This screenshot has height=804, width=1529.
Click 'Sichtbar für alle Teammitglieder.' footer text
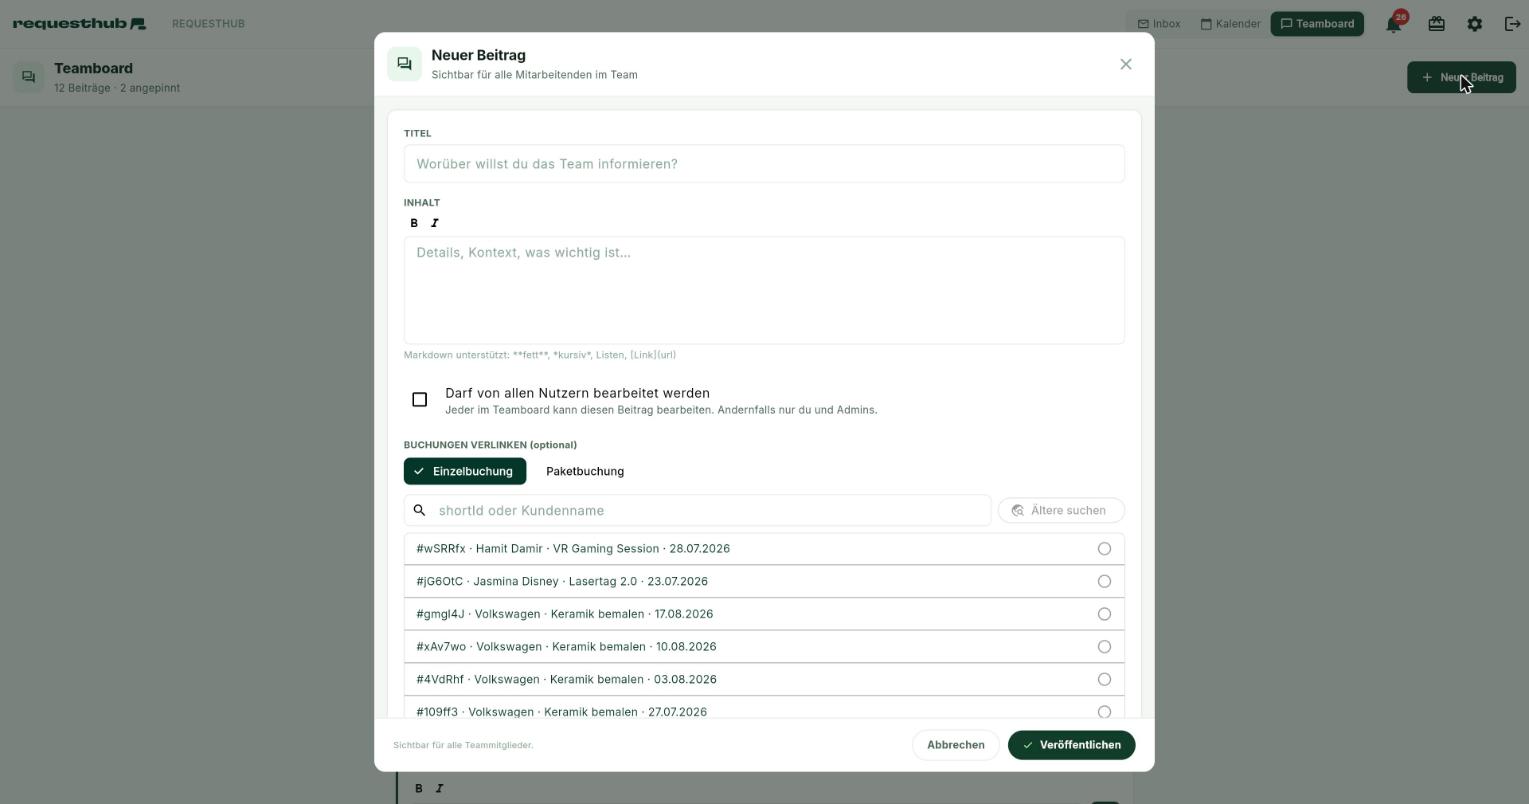(463, 745)
